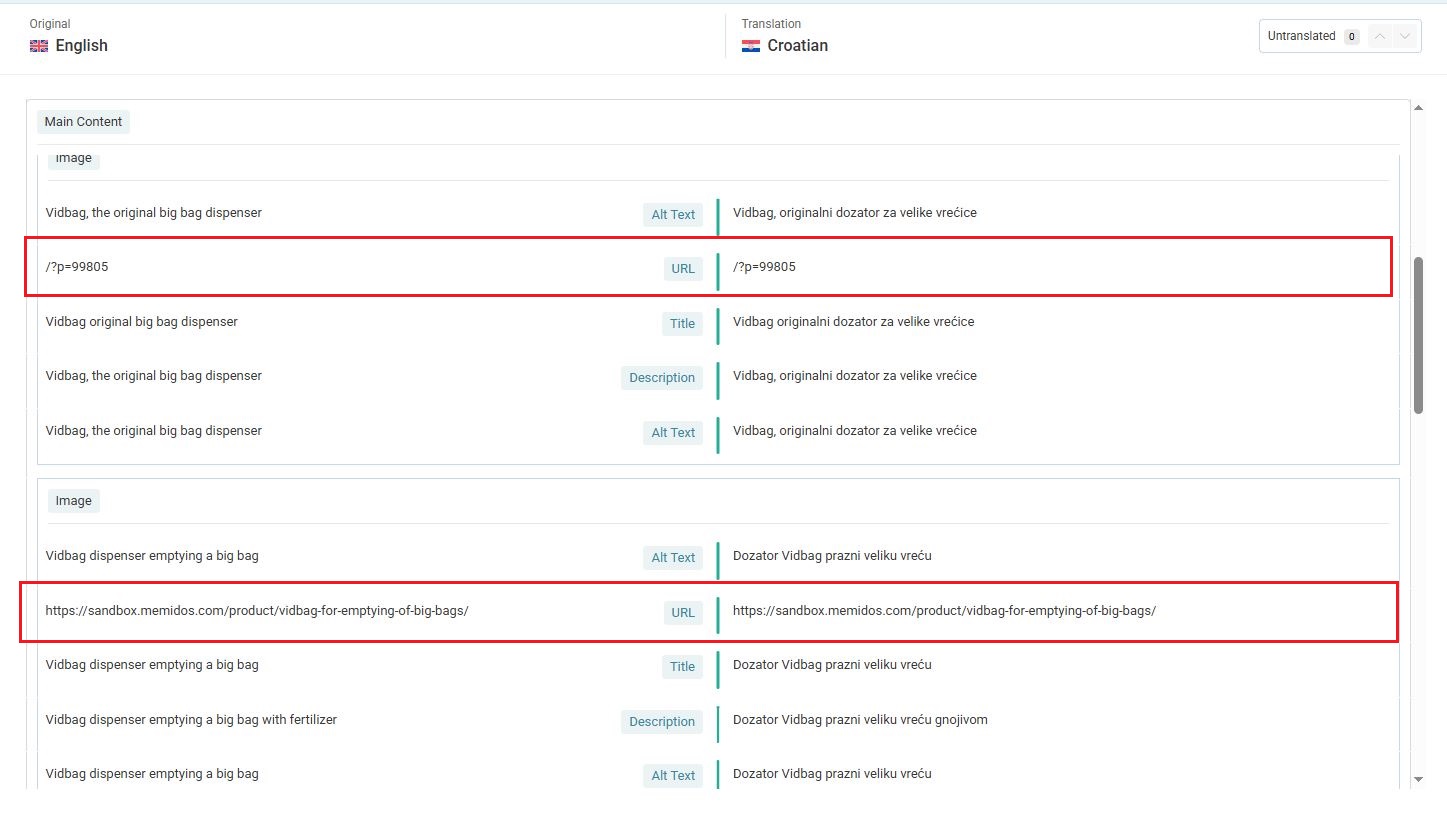This screenshot has height=837, width=1447.
Task: Click the vertical scrollbar thumb
Action: coord(1418,334)
